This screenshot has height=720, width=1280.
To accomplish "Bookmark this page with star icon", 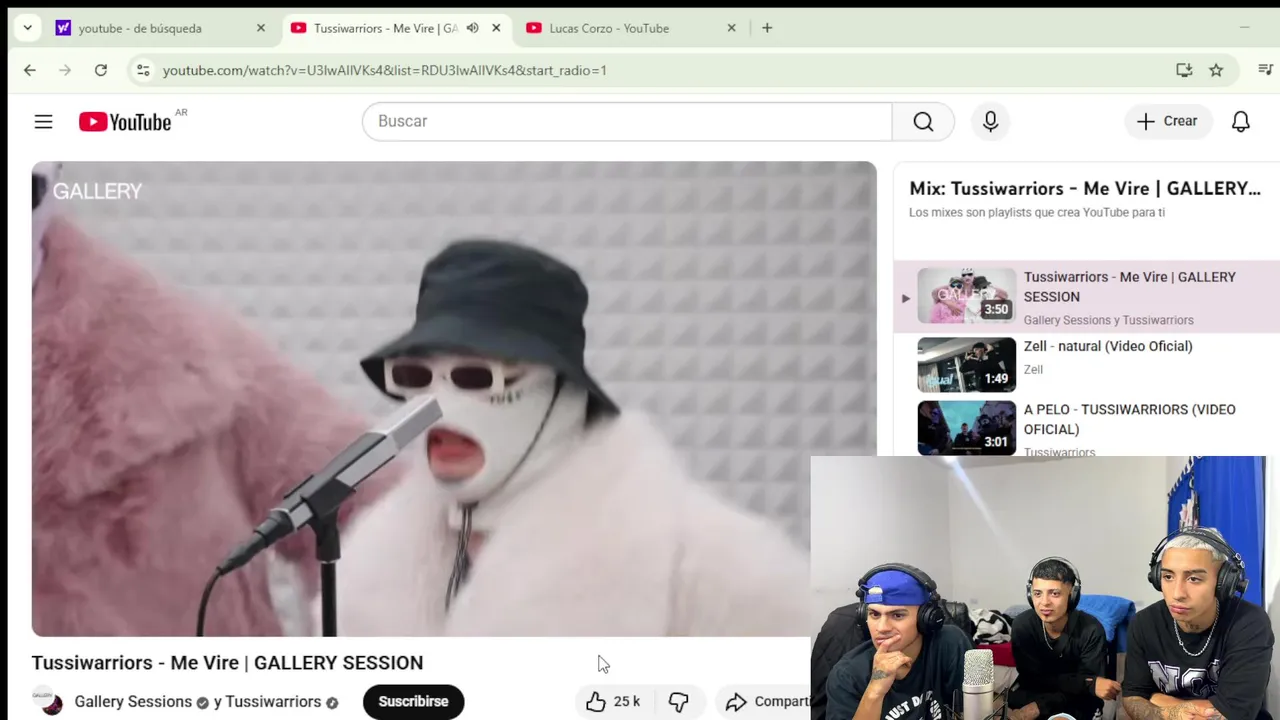I will click(1216, 70).
